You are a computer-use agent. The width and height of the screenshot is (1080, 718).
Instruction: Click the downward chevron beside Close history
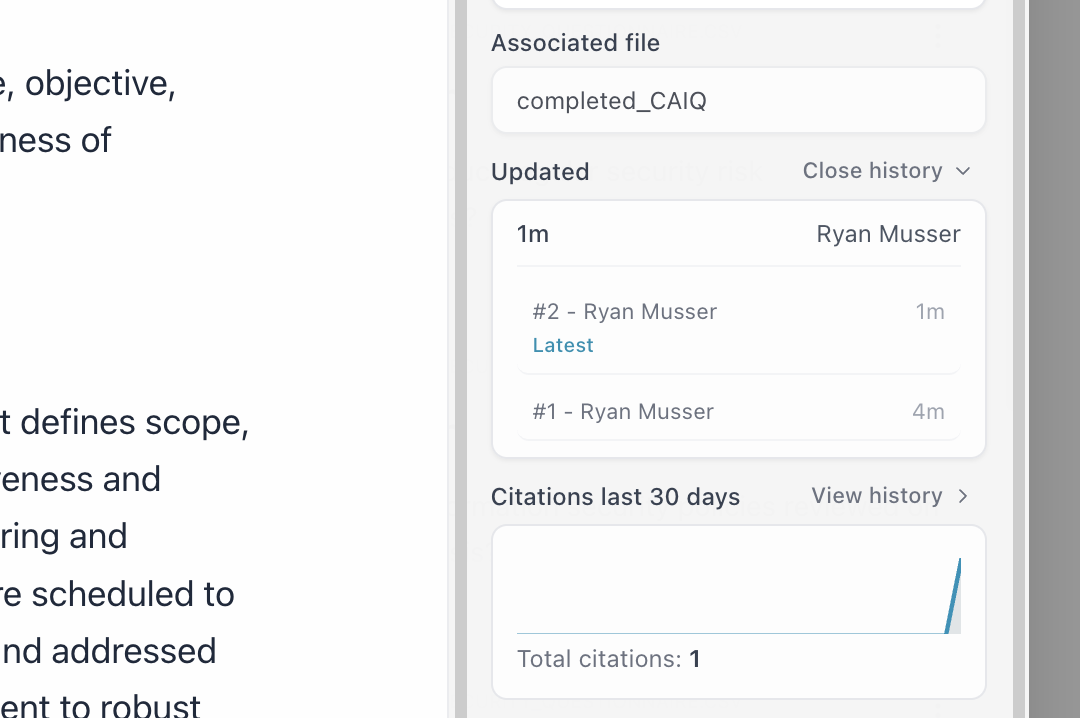pyautogui.click(x=963, y=171)
